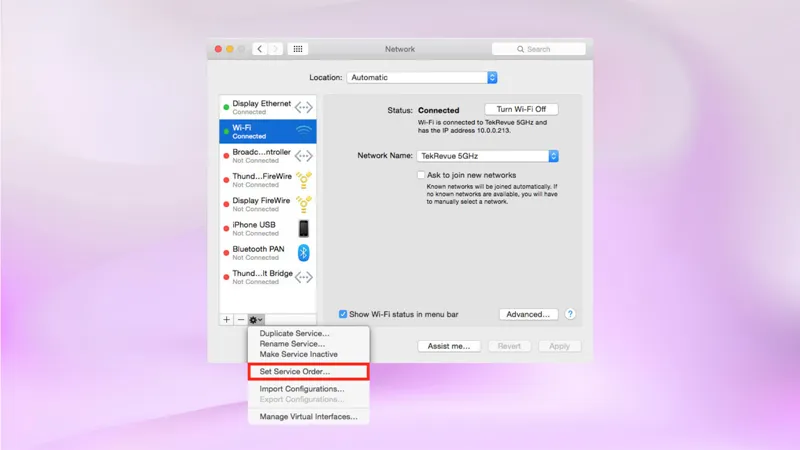Choose Duplicate Service... menu item
The image size is (800, 450).
[x=308, y=333]
